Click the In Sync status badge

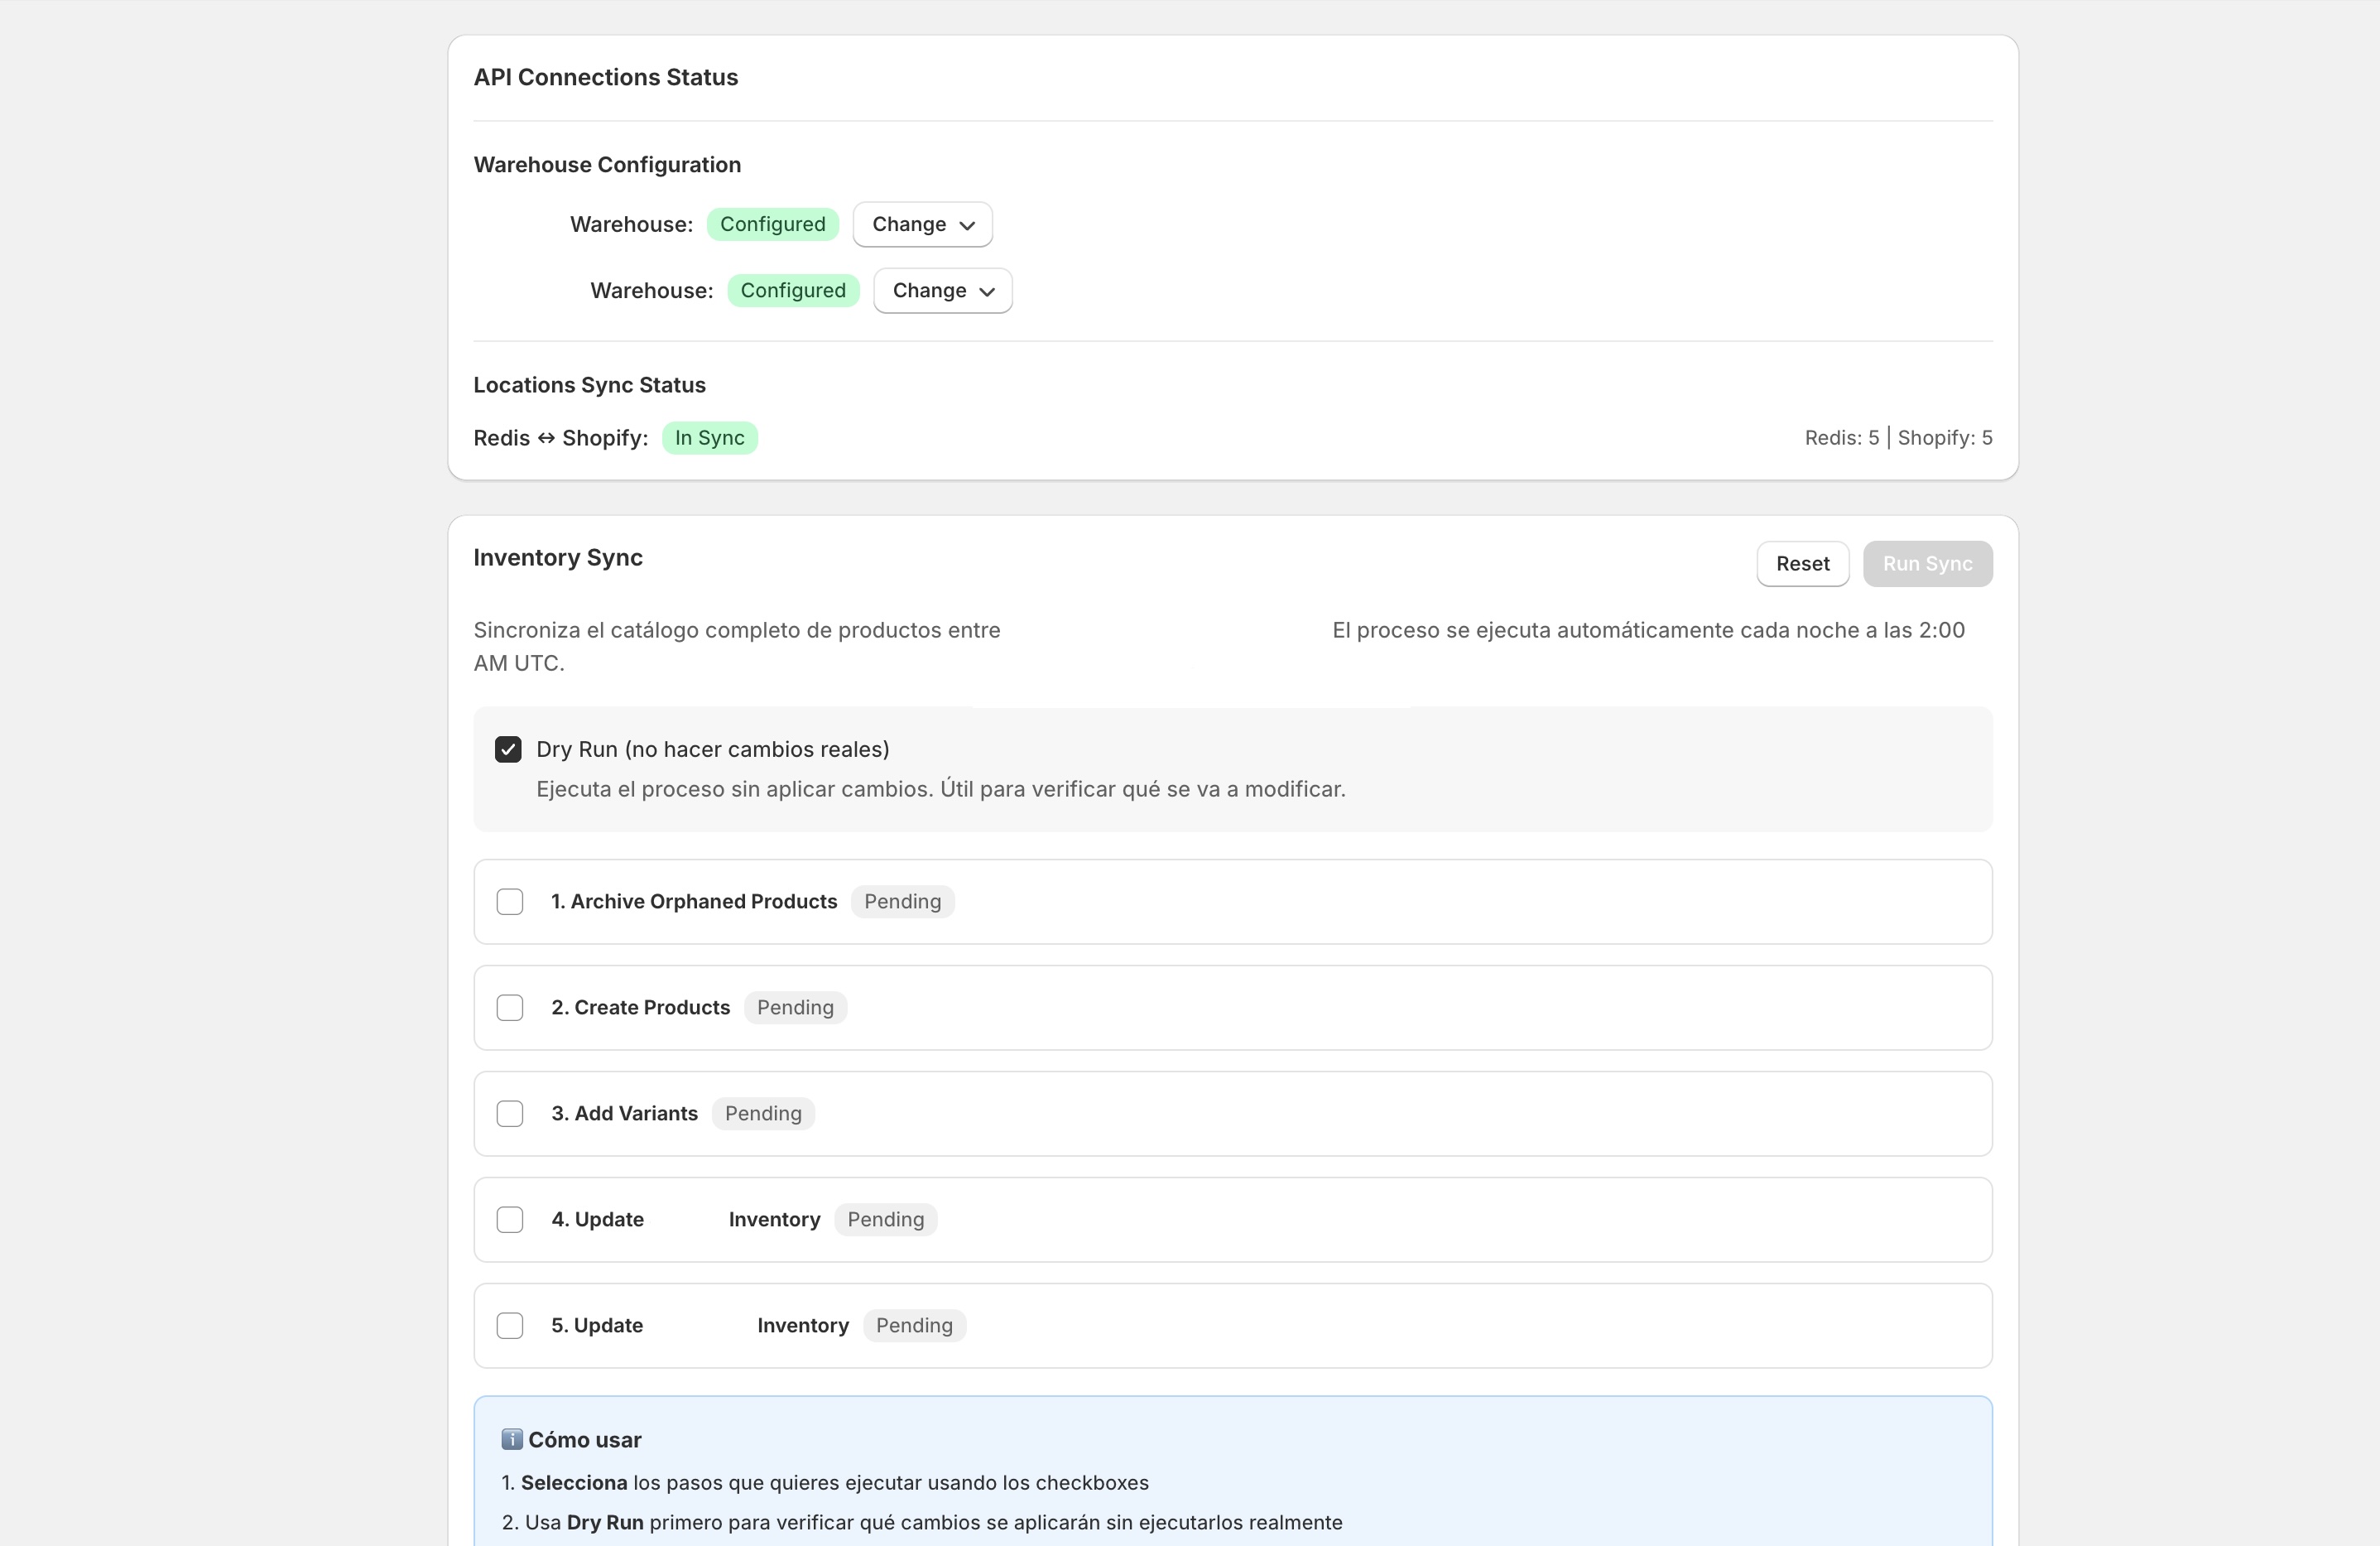[710, 438]
